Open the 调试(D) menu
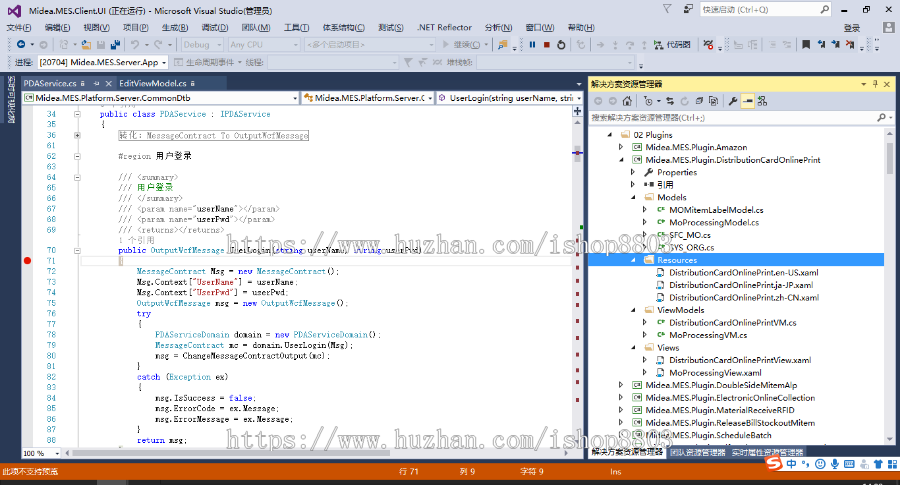Image resolution: width=900 pixels, height=485 pixels. click(214, 28)
